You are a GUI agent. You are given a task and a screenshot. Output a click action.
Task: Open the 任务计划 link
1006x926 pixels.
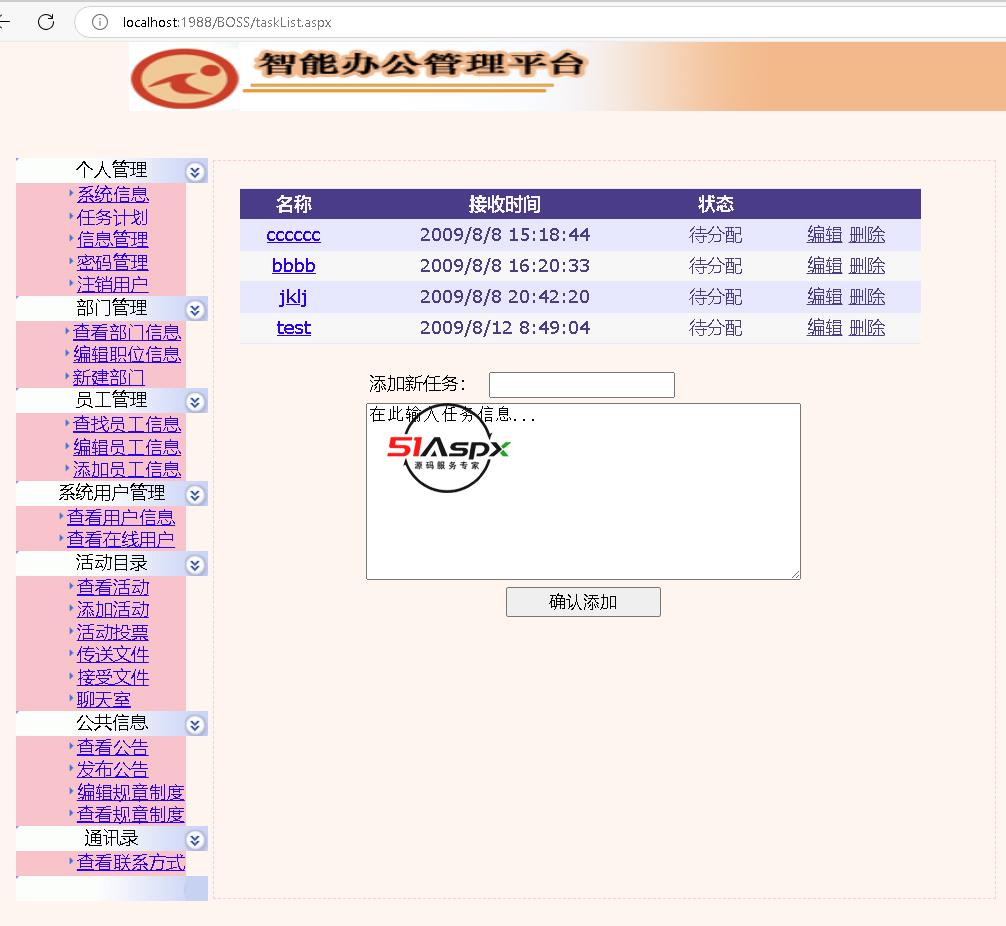pyautogui.click(x=113, y=217)
